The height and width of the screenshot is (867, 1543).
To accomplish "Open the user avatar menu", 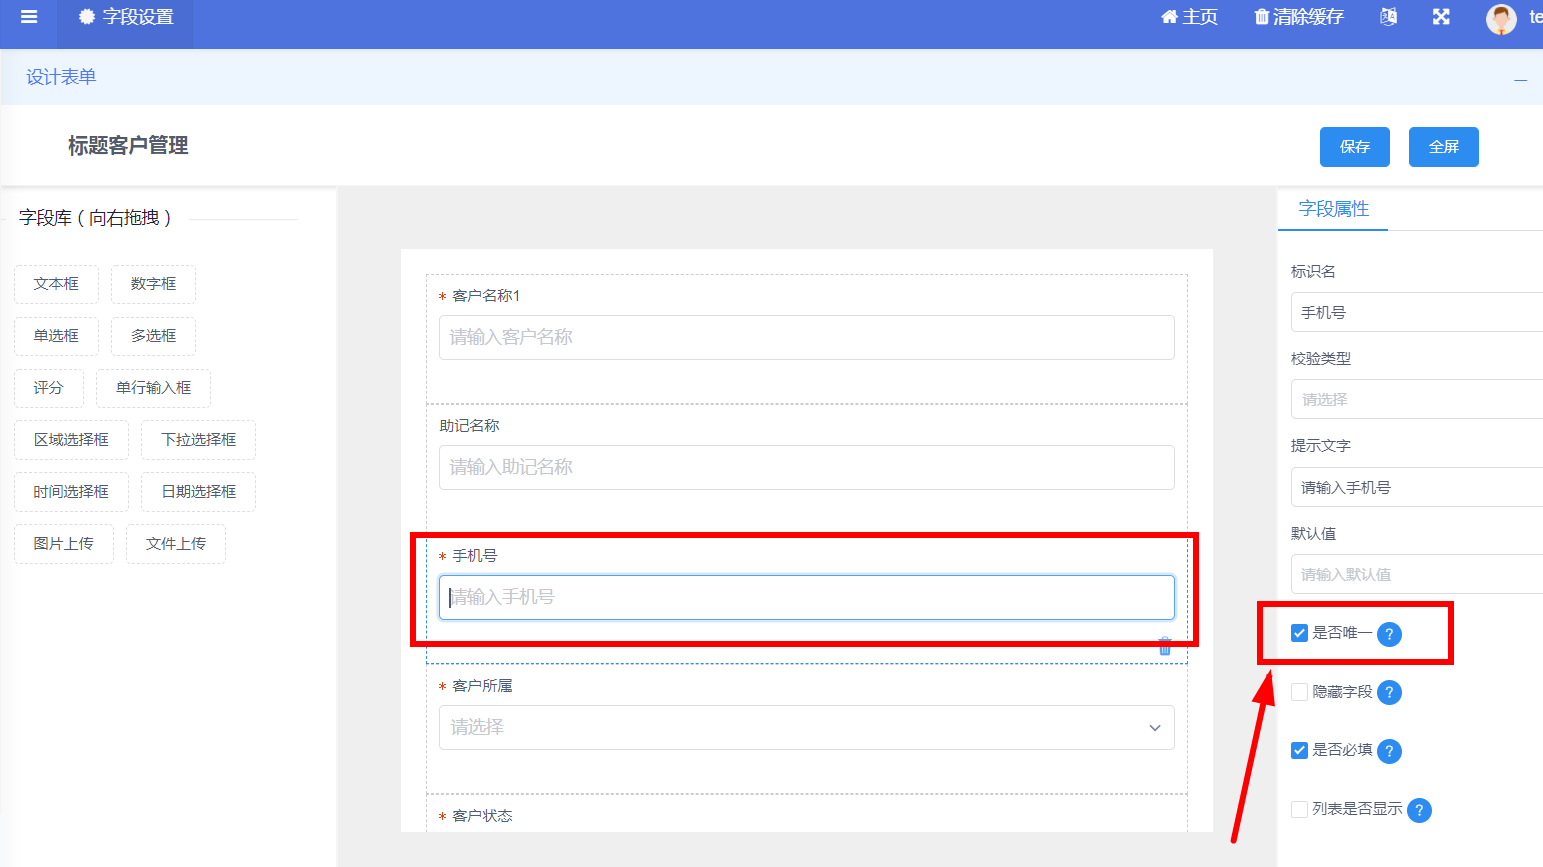I will click(1501, 18).
